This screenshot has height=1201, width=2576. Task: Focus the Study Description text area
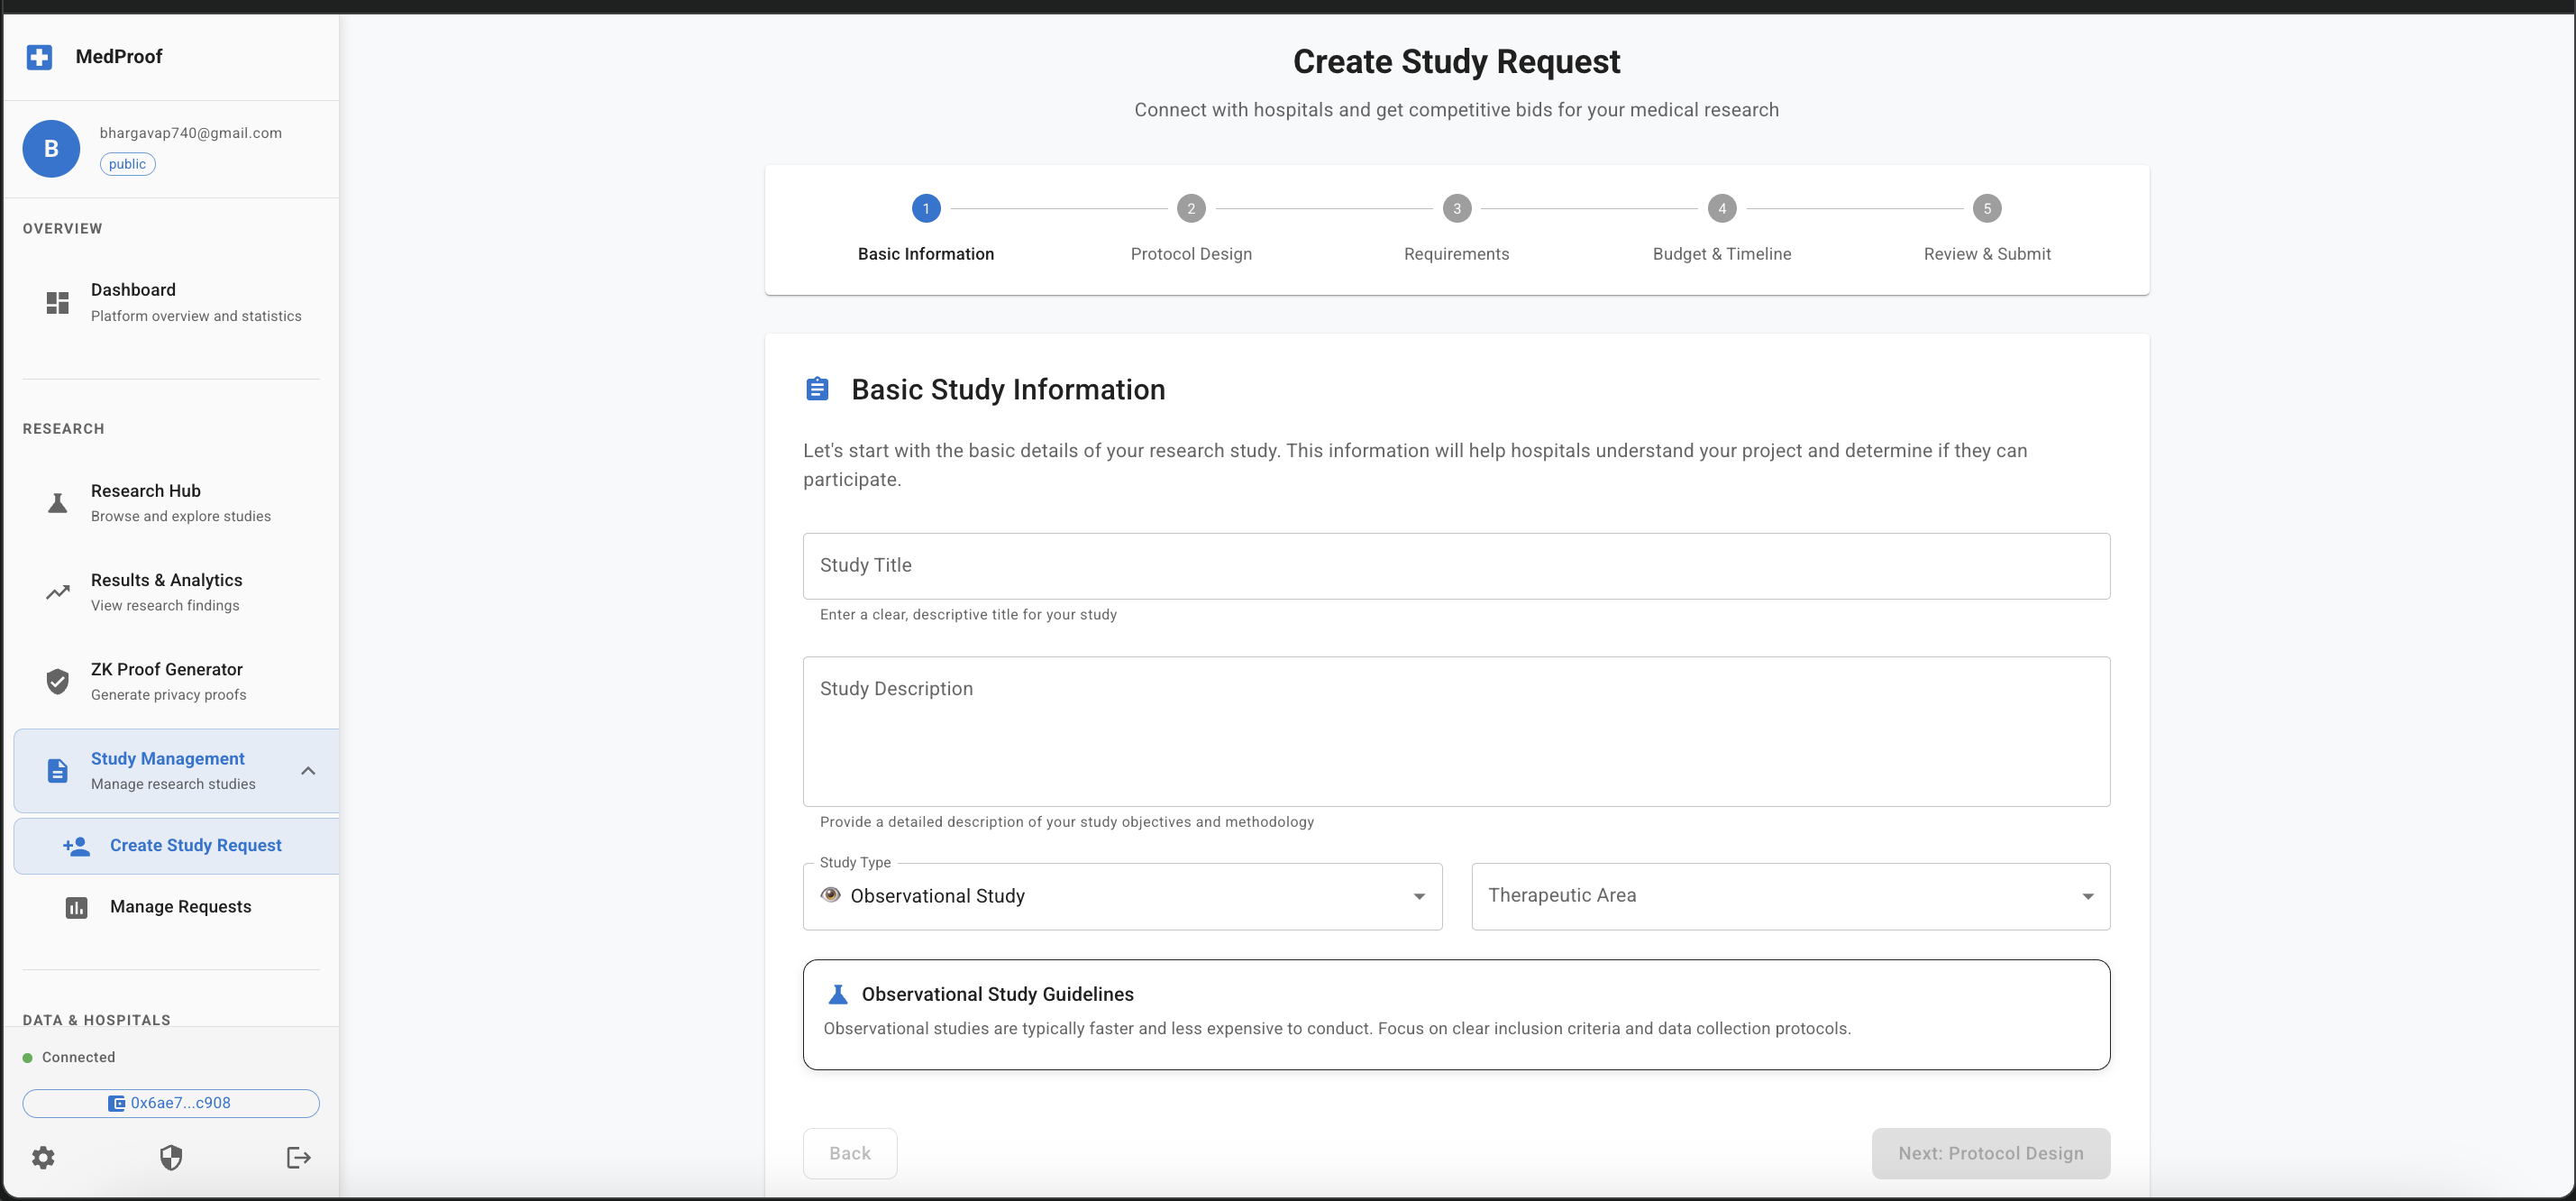[x=1455, y=731]
